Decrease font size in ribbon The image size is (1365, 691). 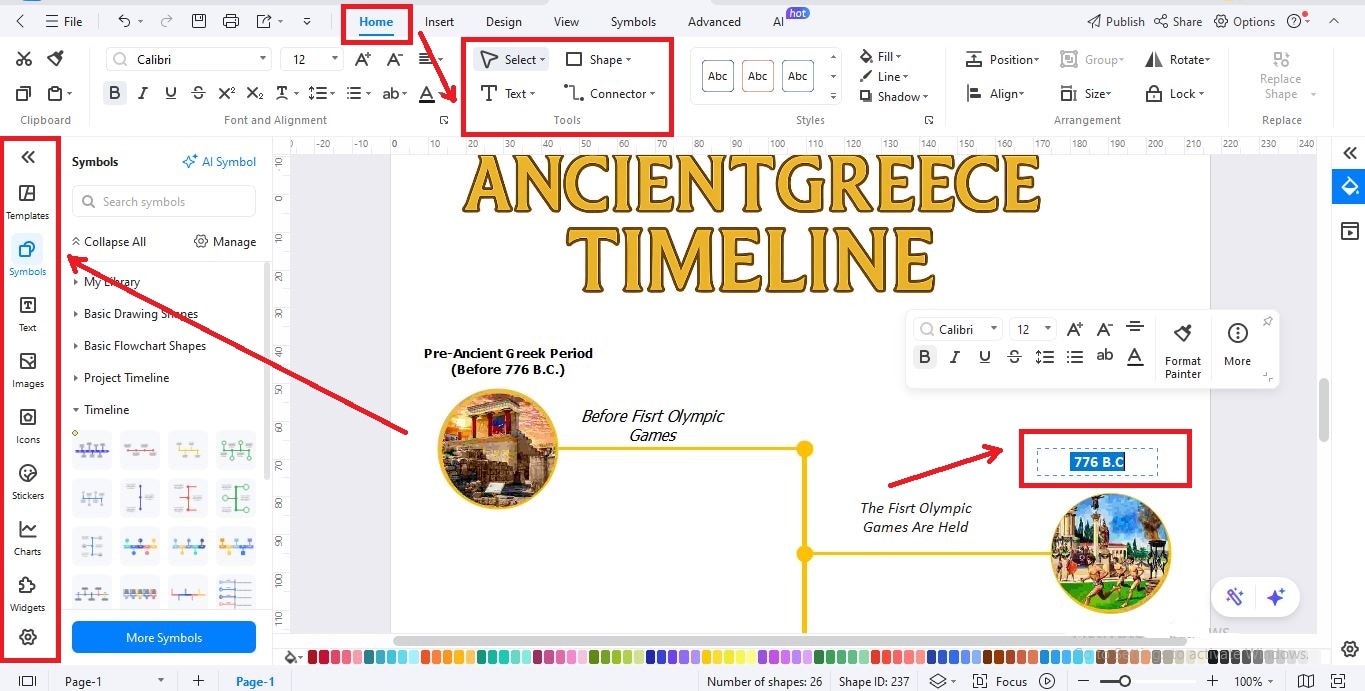tap(394, 59)
